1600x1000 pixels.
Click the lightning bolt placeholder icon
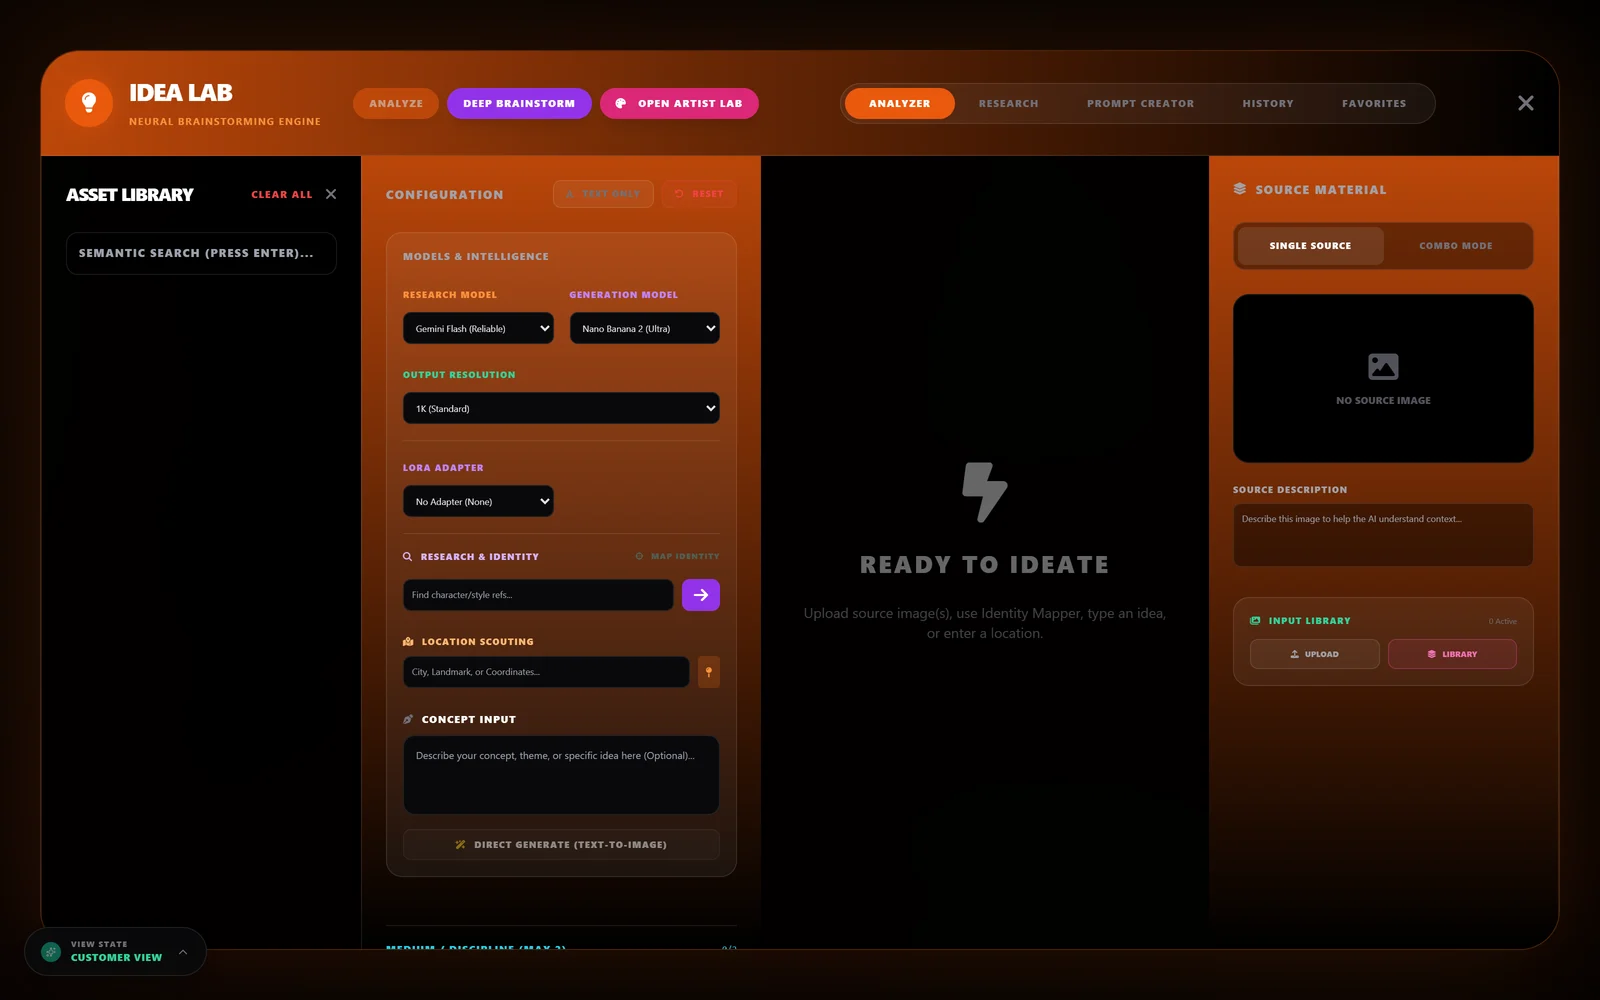[985, 492]
